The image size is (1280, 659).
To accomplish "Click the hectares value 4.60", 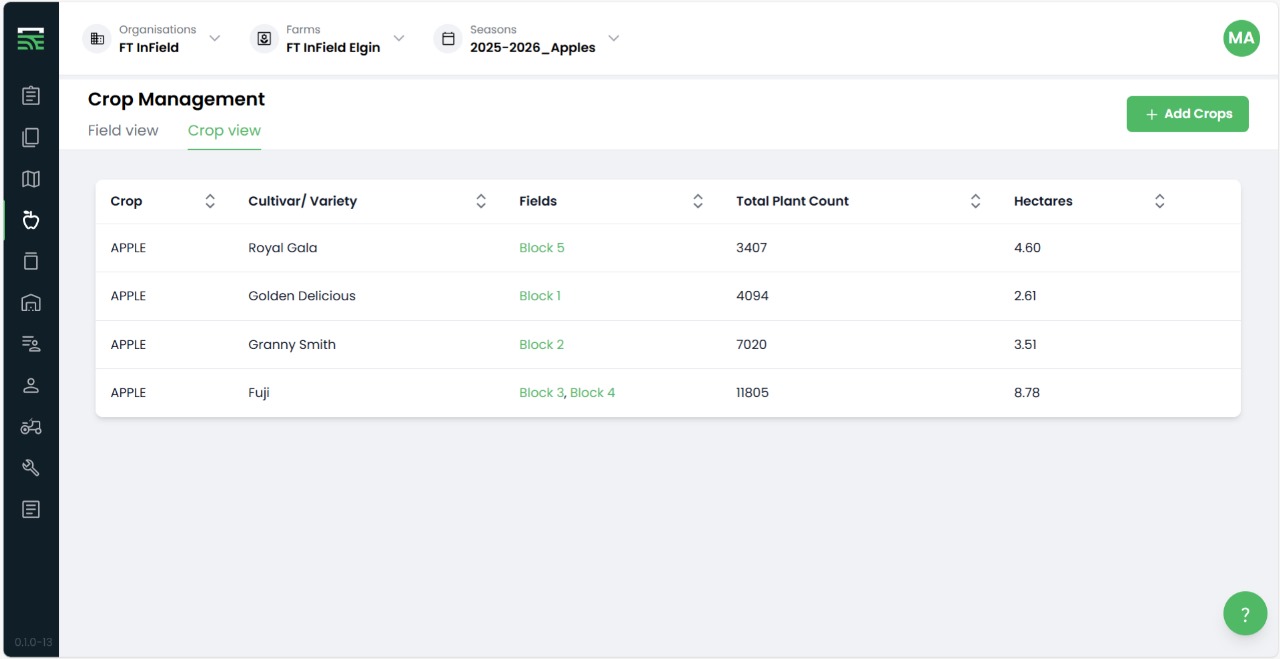I will [x=1028, y=248].
